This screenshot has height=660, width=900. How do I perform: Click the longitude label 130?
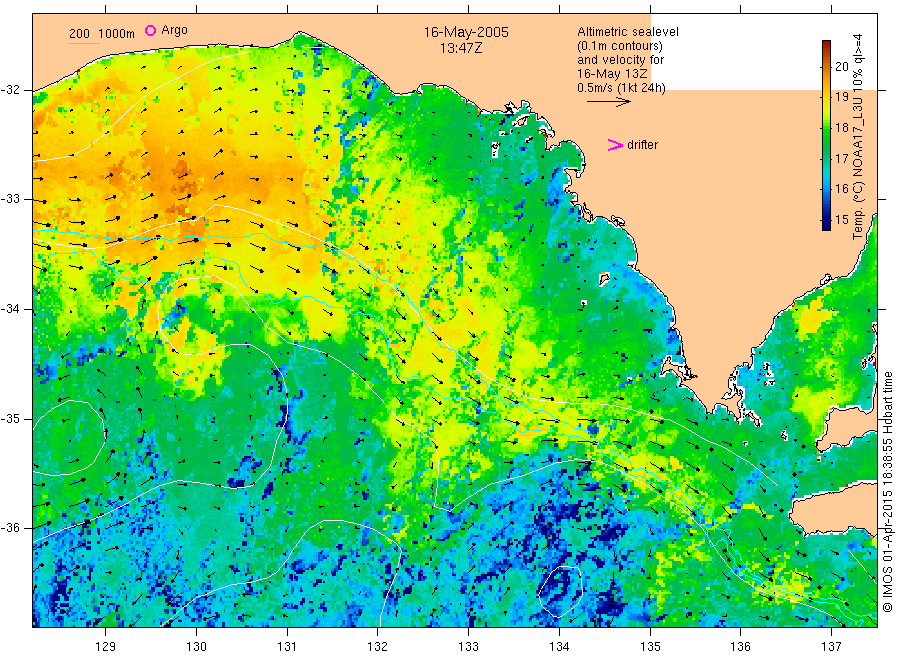196,647
